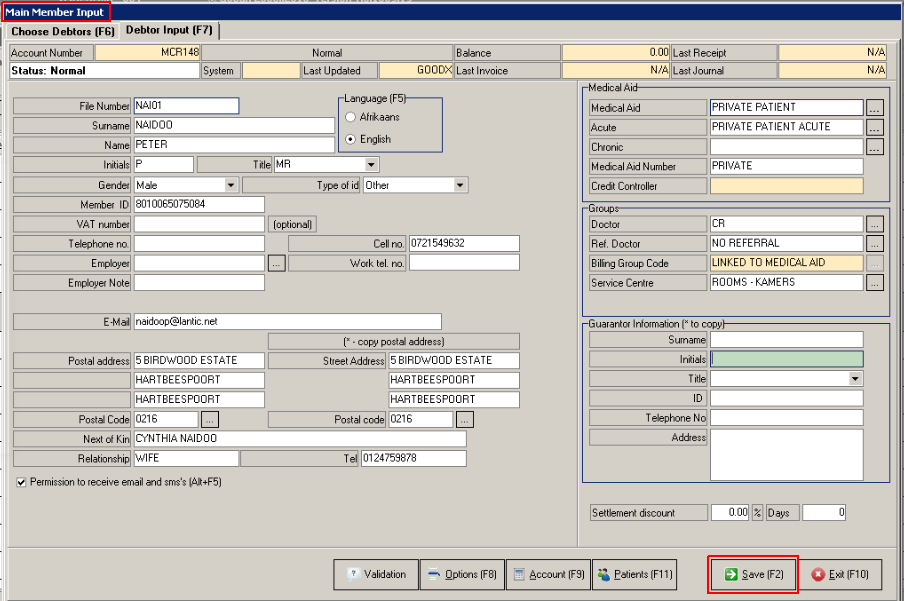The image size is (904, 601).
Task: Switch to Choose Debtors (F6) tab
Action: pos(61,31)
